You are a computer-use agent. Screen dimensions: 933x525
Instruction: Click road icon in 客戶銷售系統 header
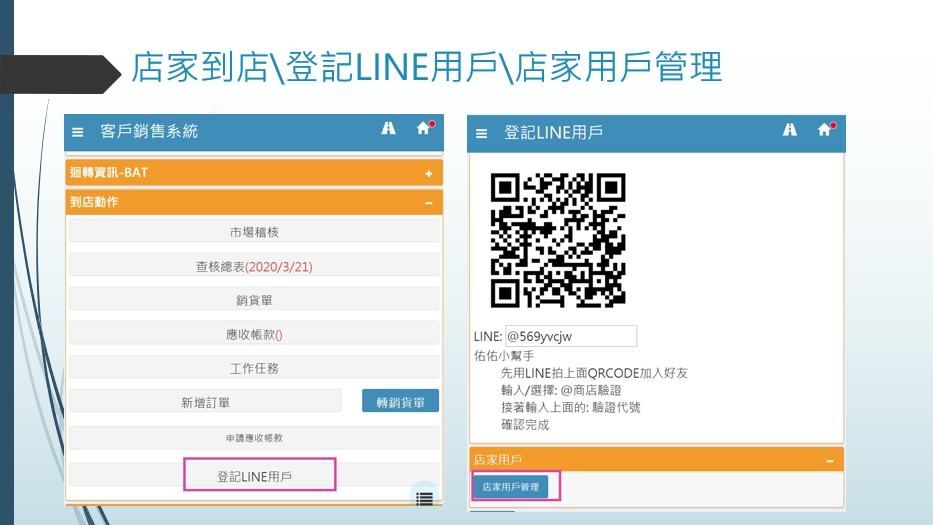(x=388, y=129)
